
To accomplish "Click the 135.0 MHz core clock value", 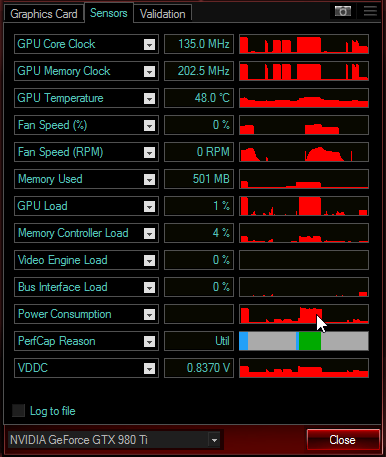I will pyautogui.click(x=199, y=44).
